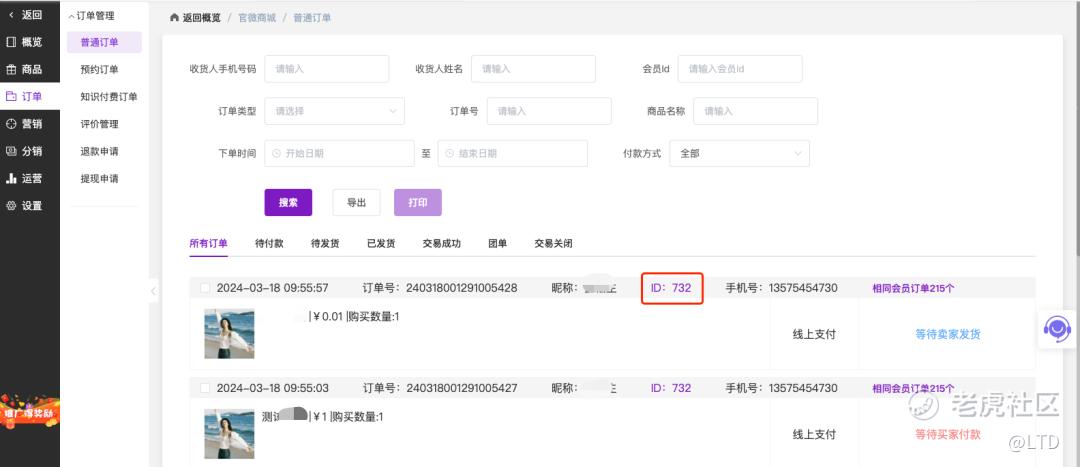Click the 导出 export button

point(356,203)
